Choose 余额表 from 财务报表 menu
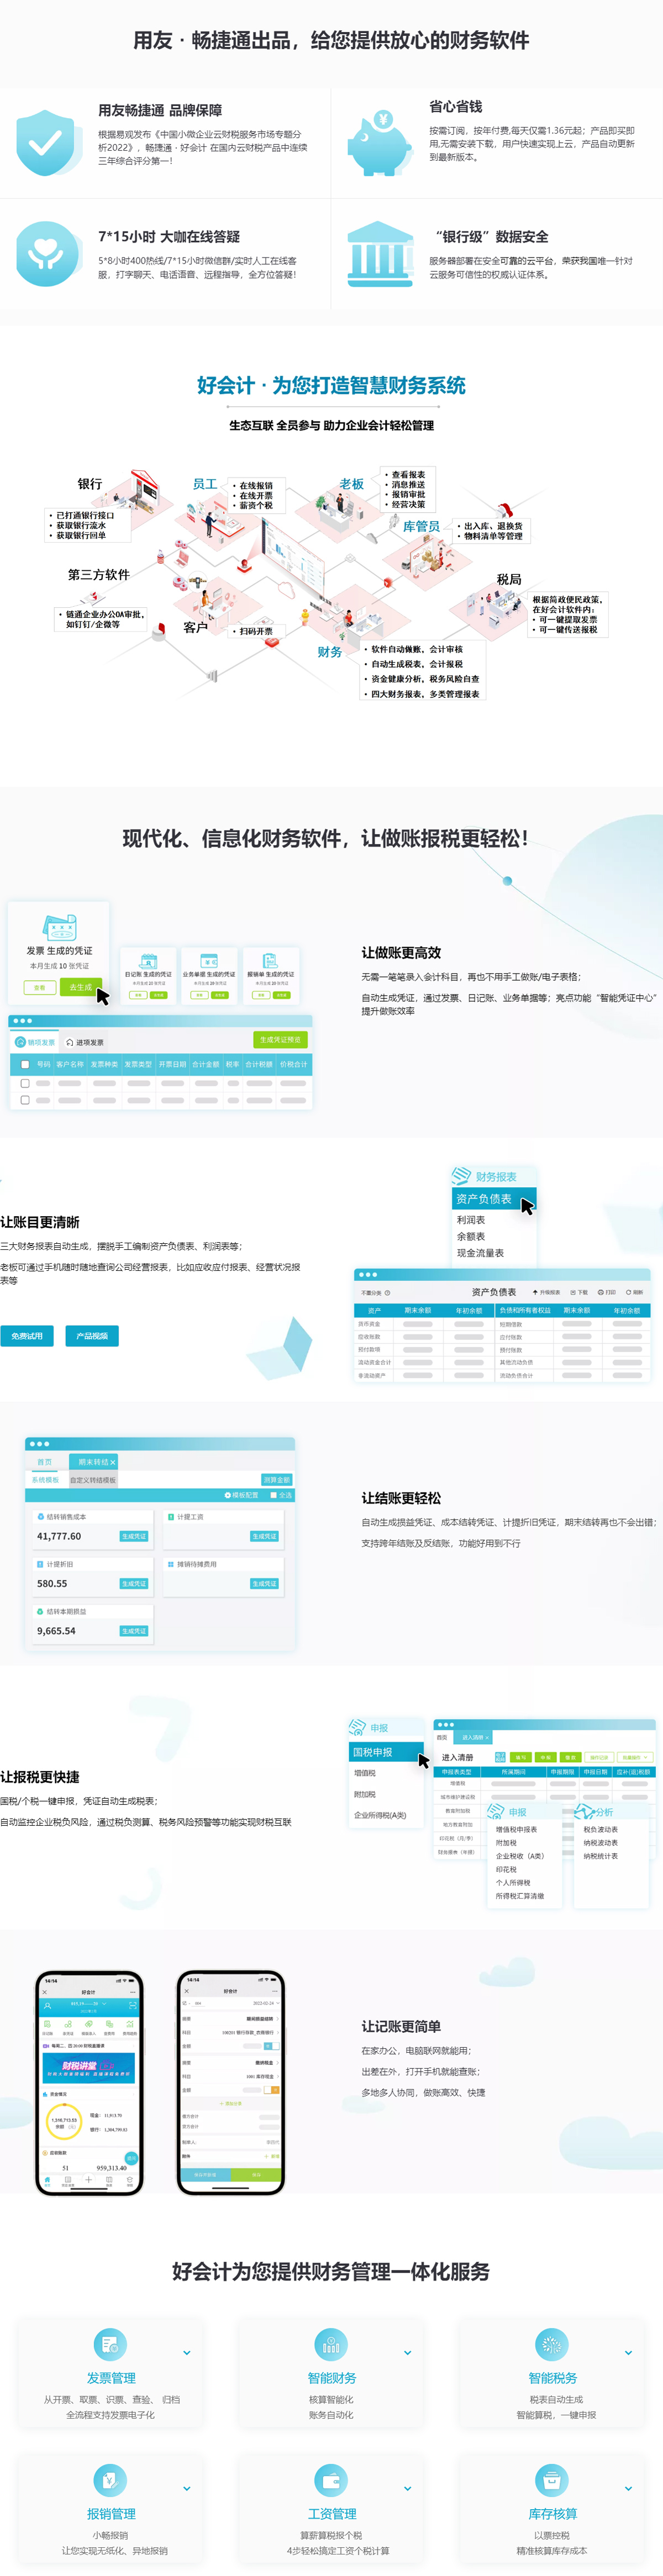The width and height of the screenshot is (663, 2576). [x=471, y=1236]
